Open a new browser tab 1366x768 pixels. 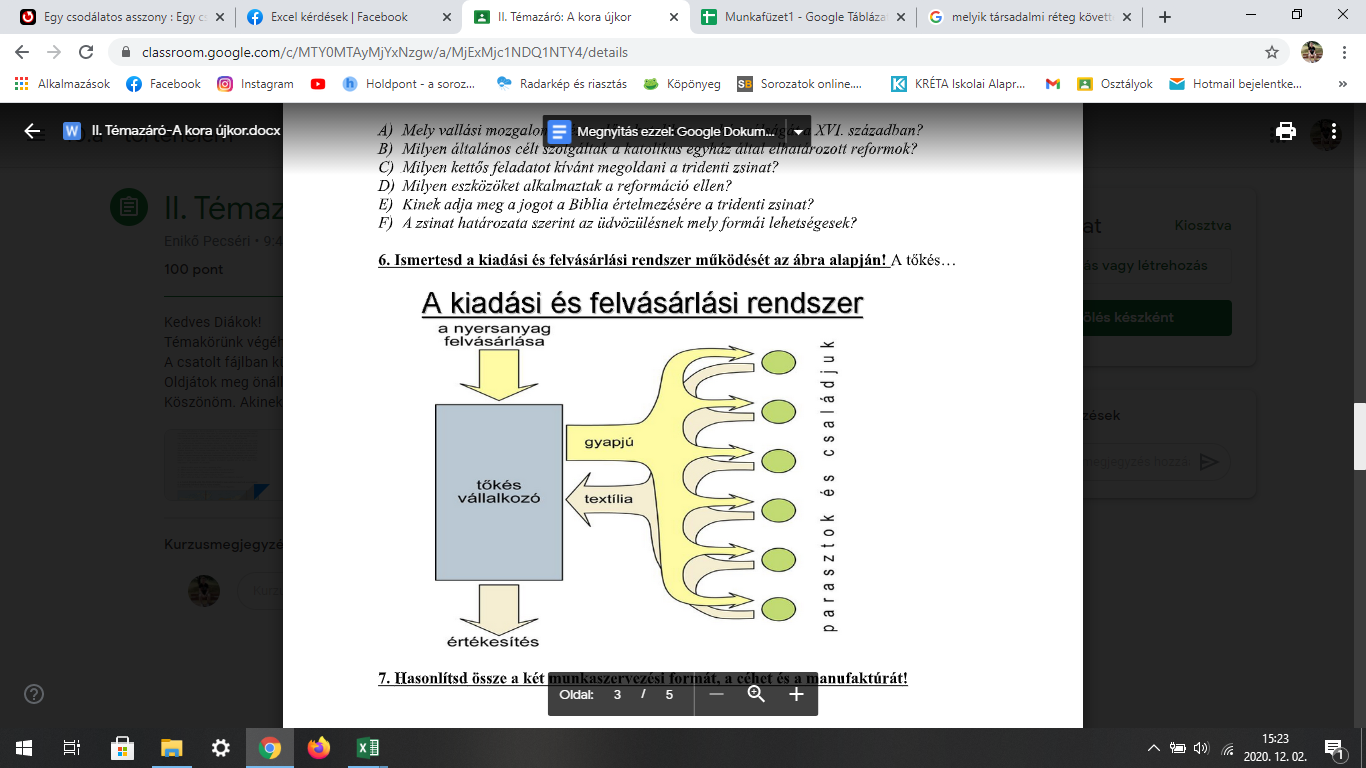tap(1164, 17)
